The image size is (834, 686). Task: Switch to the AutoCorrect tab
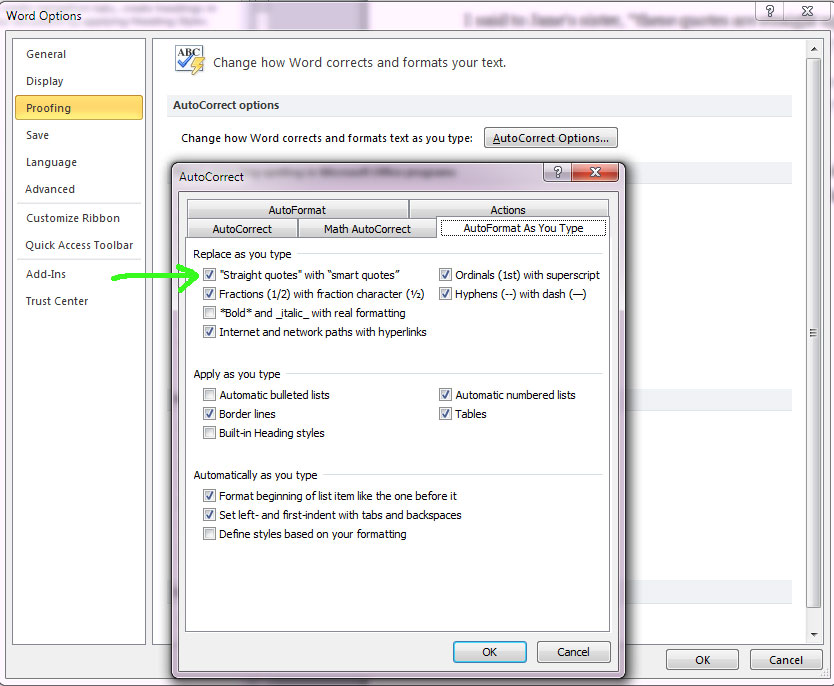(242, 229)
